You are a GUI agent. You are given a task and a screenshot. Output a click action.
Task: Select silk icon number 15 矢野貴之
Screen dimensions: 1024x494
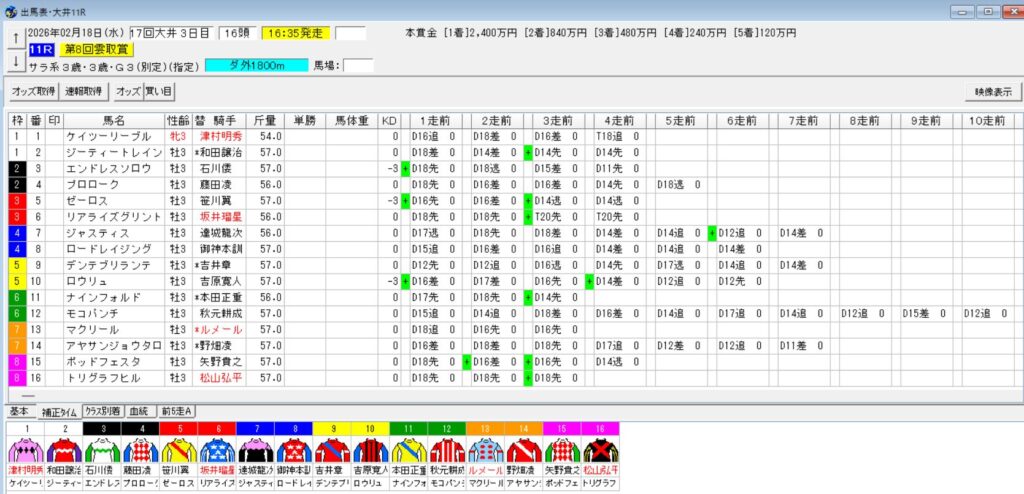click(562, 450)
